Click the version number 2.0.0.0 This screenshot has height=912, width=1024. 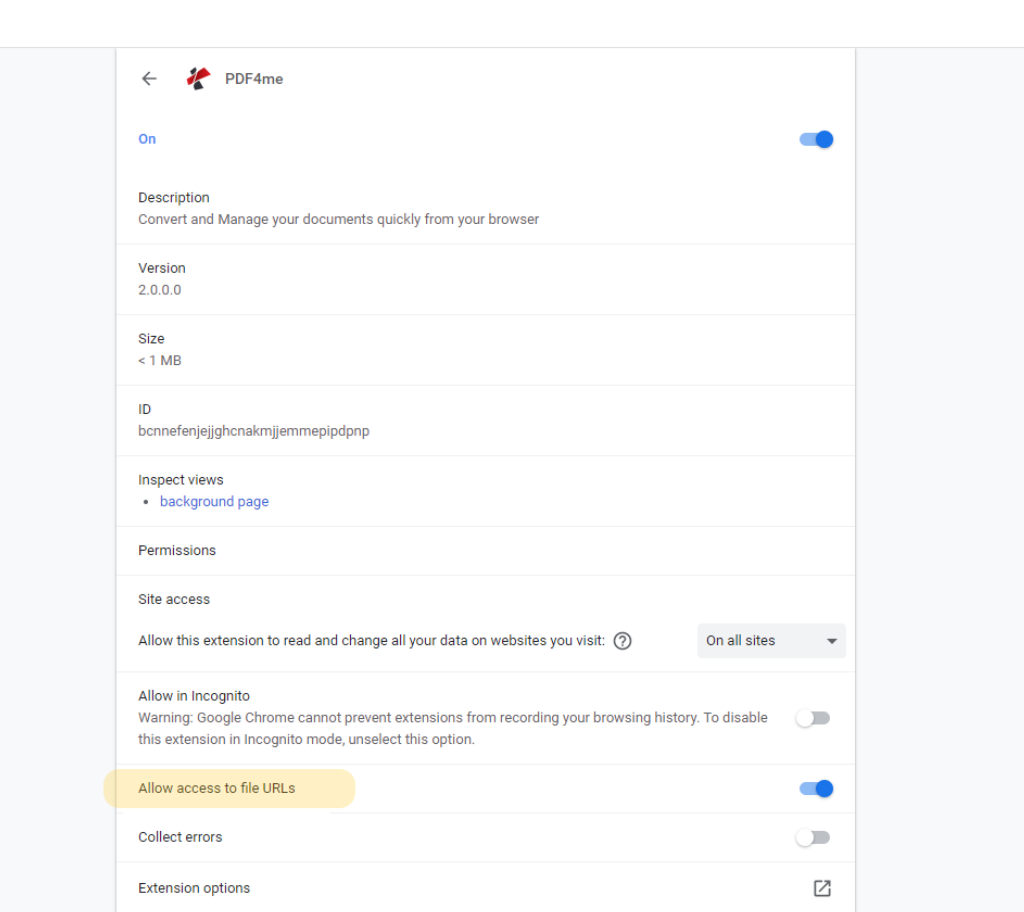[159, 290]
